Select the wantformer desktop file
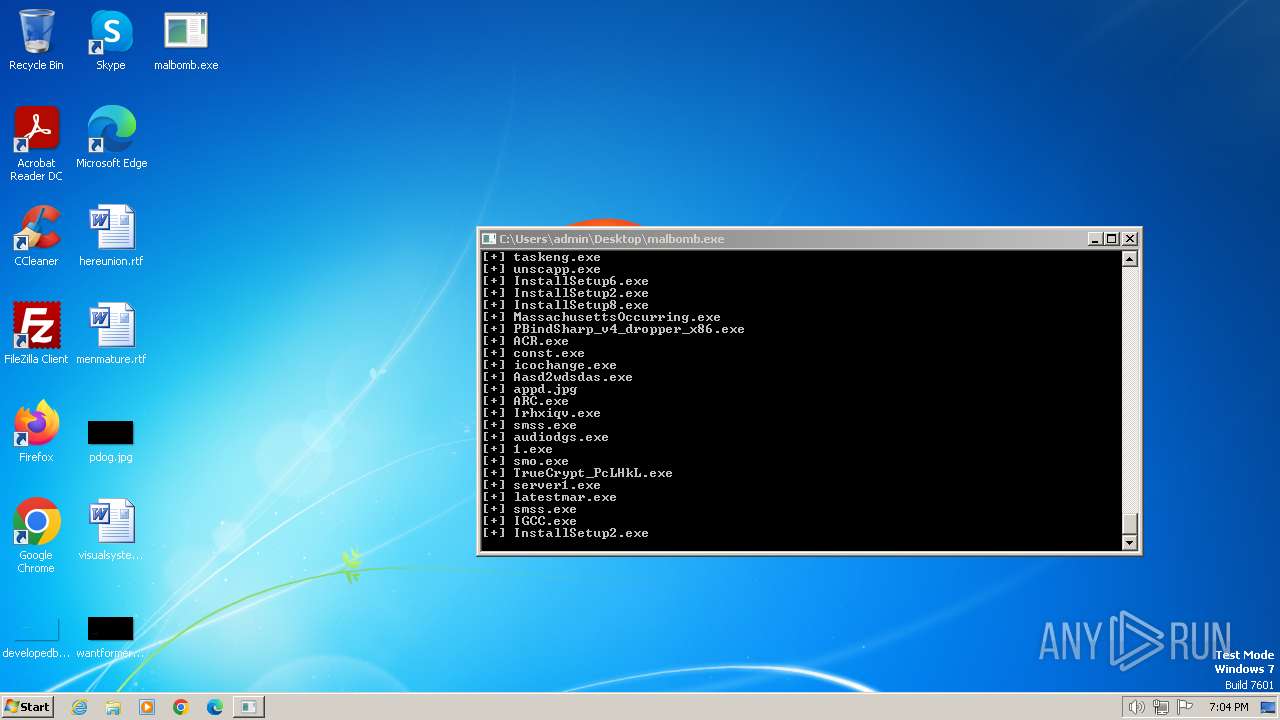The image size is (1280, 720). (x=111, y=638)
